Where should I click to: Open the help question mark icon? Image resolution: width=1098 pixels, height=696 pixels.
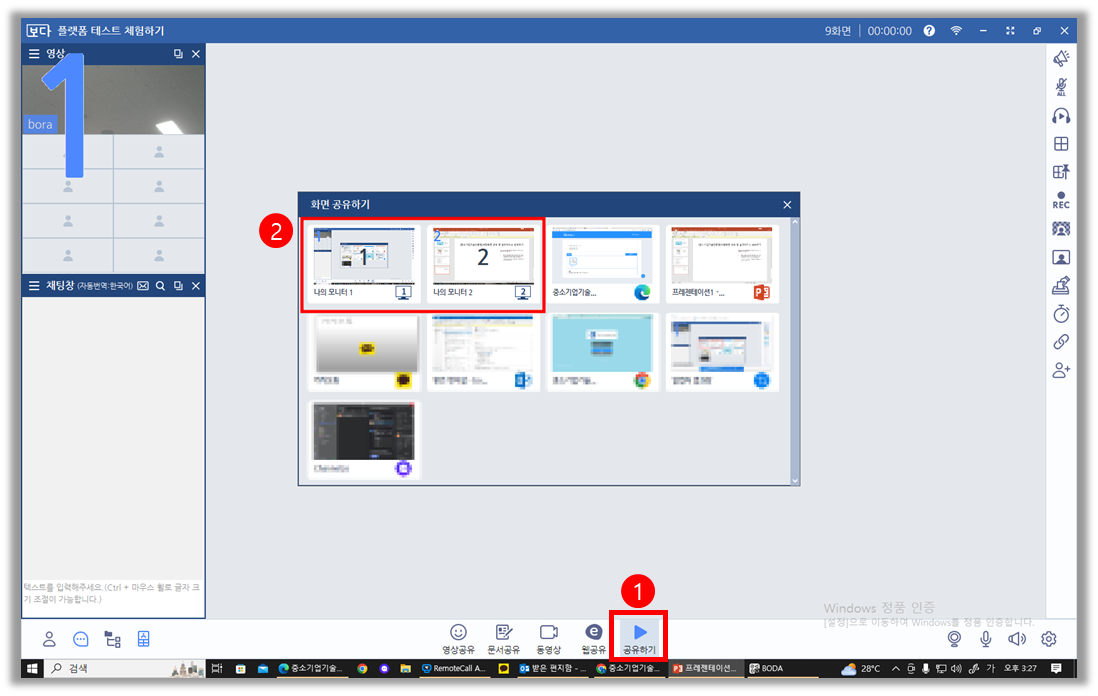click(x=929, y=31)
